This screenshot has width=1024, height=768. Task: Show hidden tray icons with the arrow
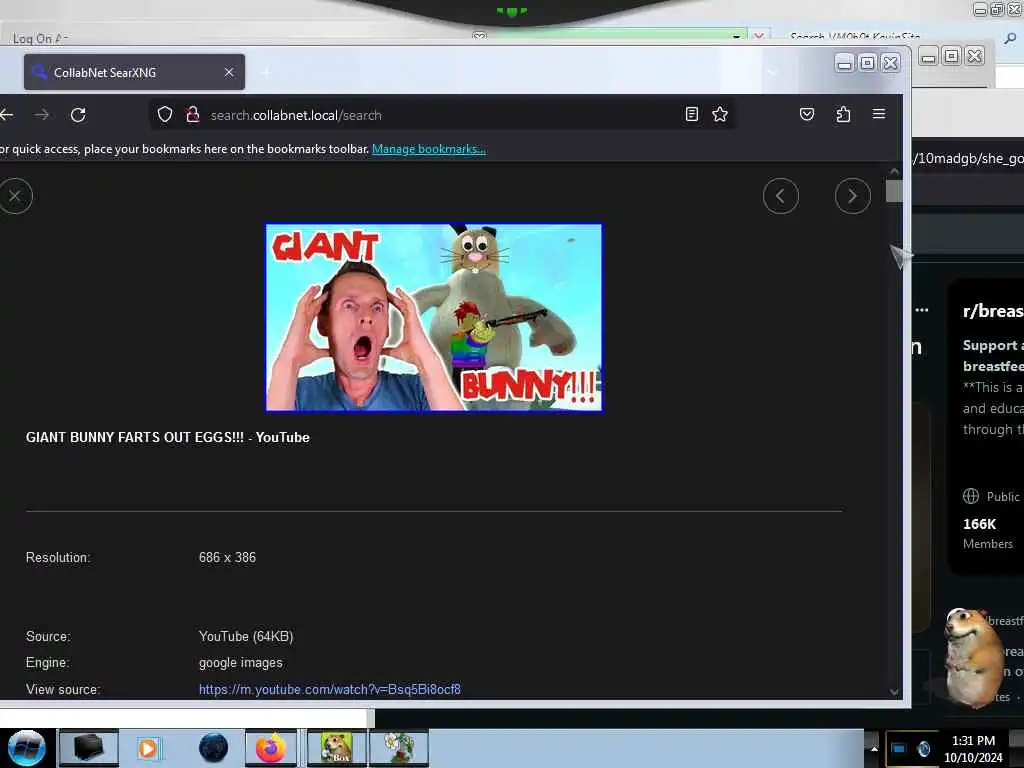(874, 749)
